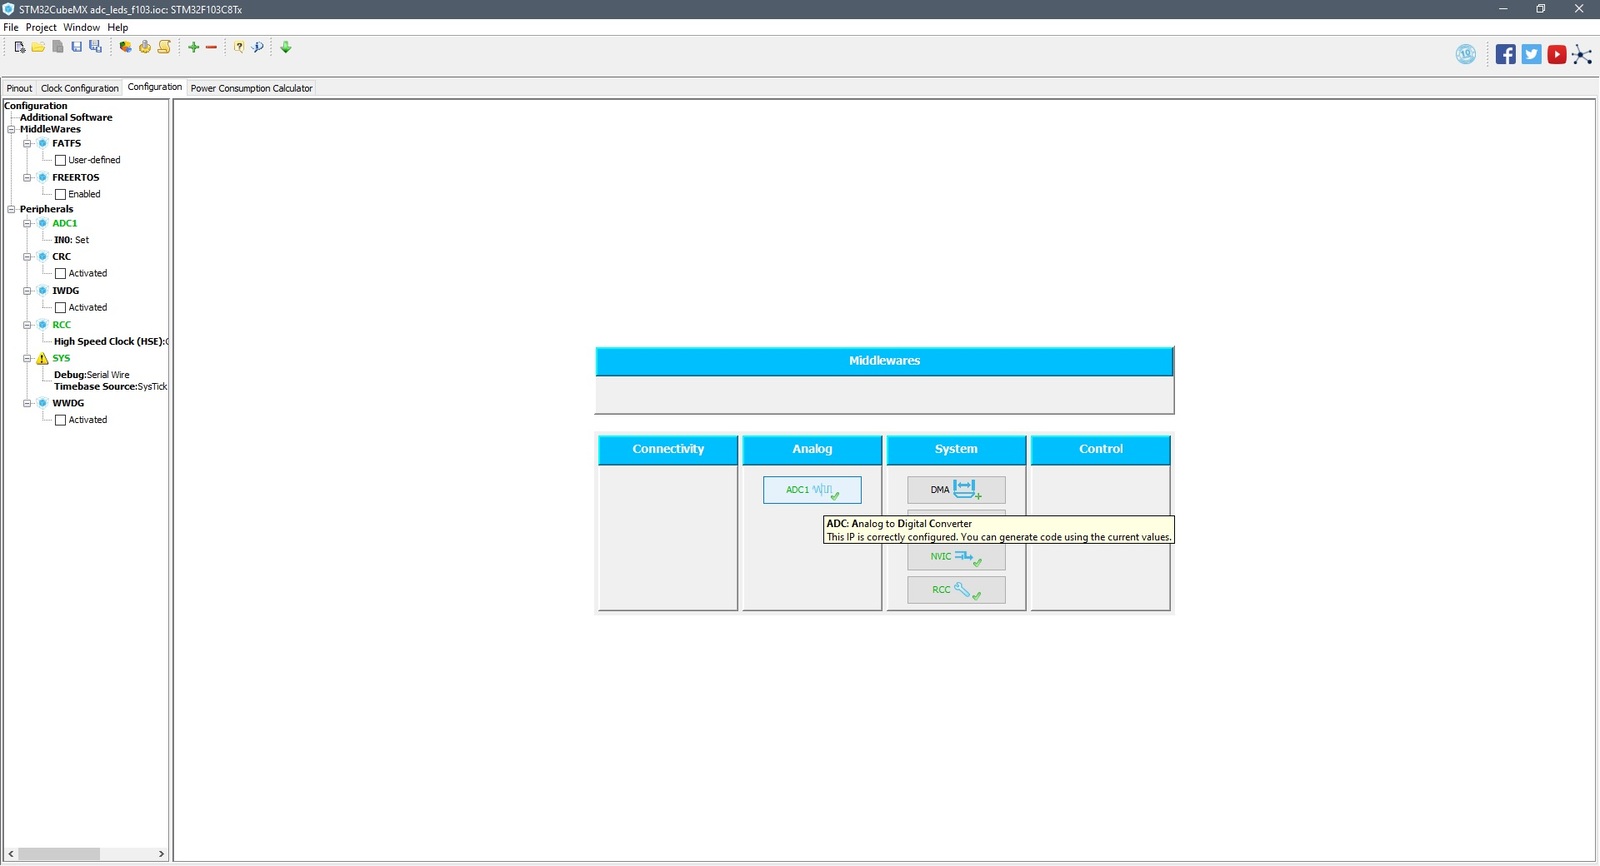The image size is (1600, 866).
Task: Collapse the FREERTOS tree node
Action: 27,177
